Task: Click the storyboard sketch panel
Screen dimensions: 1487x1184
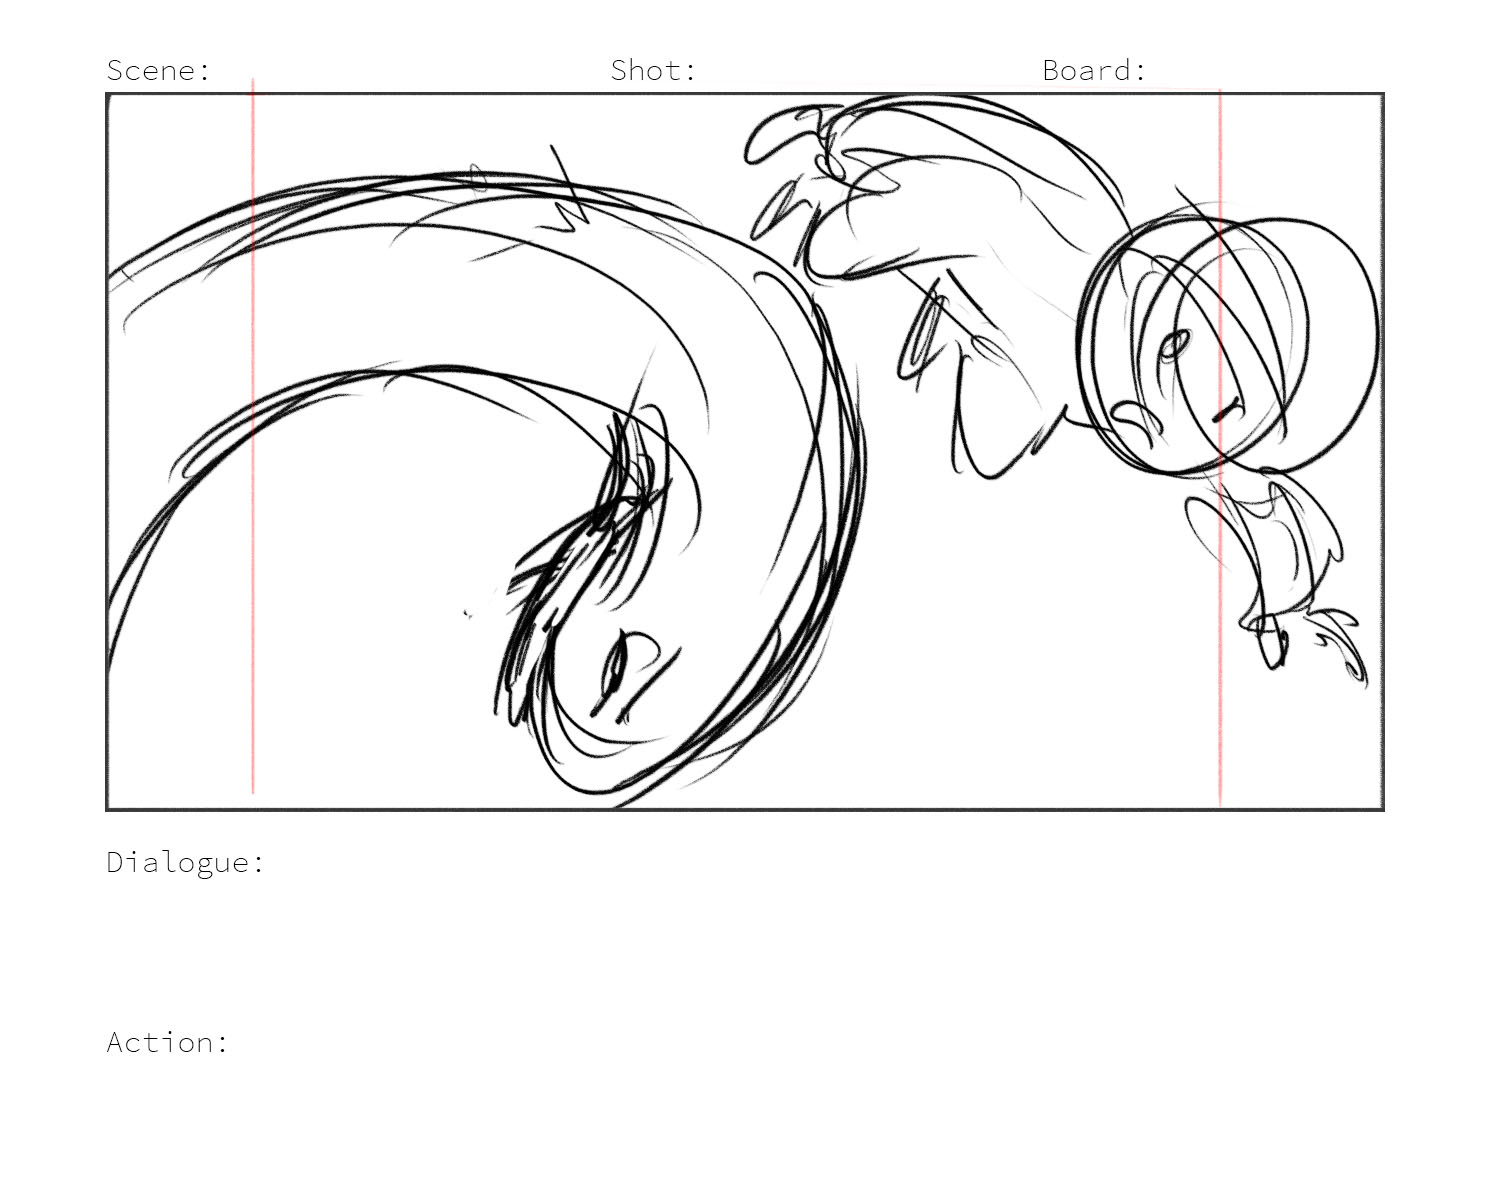Action: [745, 451]
